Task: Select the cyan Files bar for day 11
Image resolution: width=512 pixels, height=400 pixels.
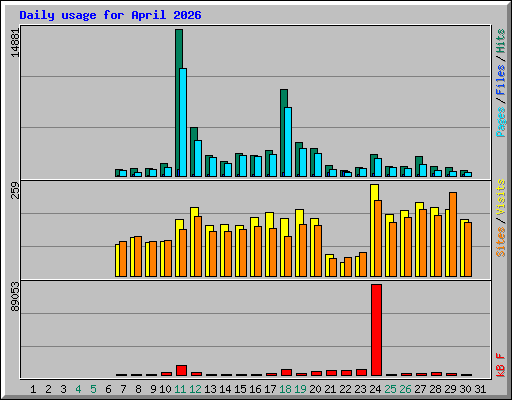Action: pos(183,122)
